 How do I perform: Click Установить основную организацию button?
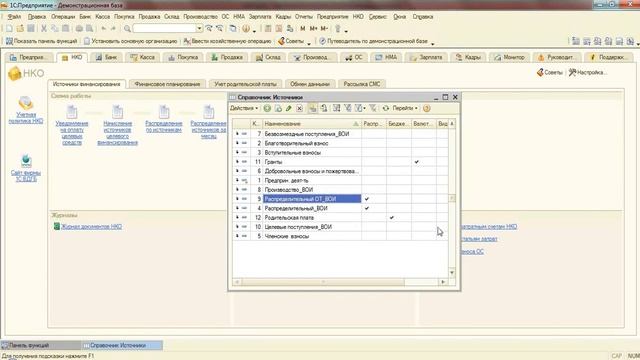131,41
